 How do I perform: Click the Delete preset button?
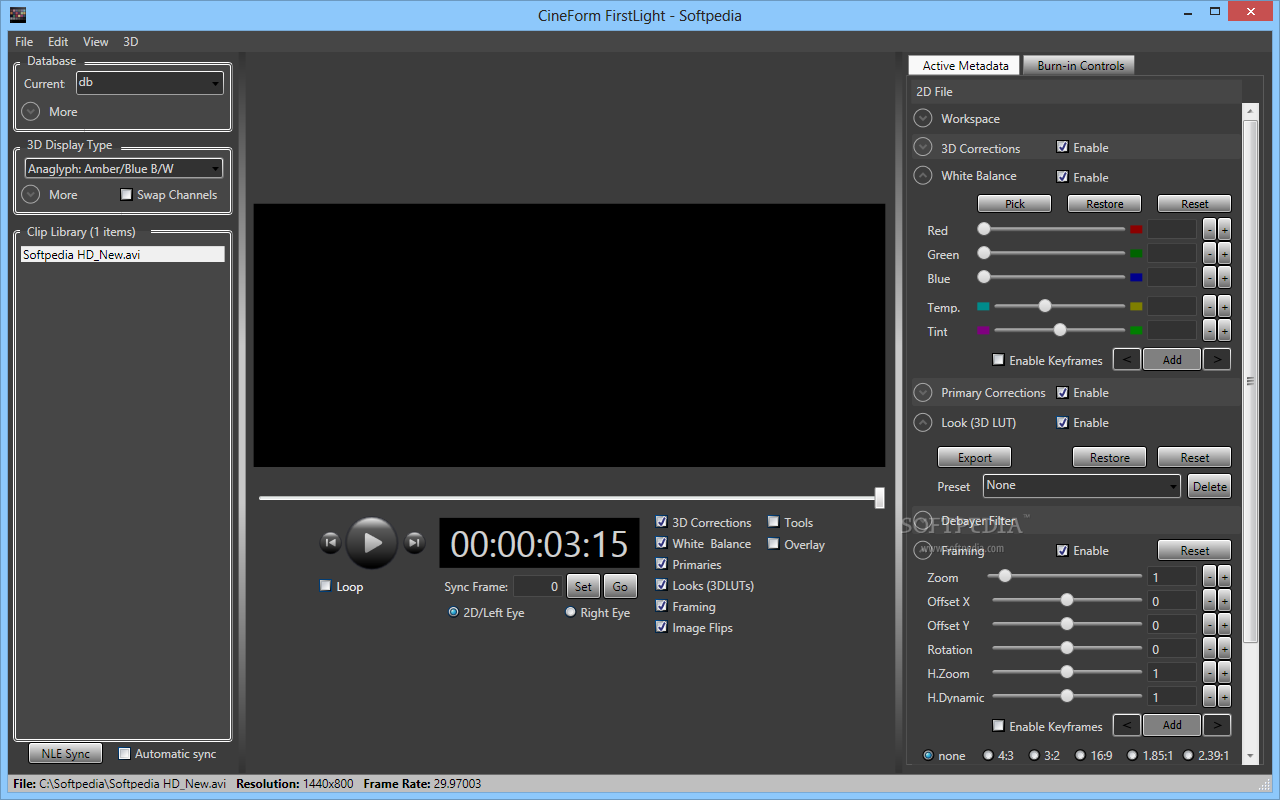[x=1210, y=486]
